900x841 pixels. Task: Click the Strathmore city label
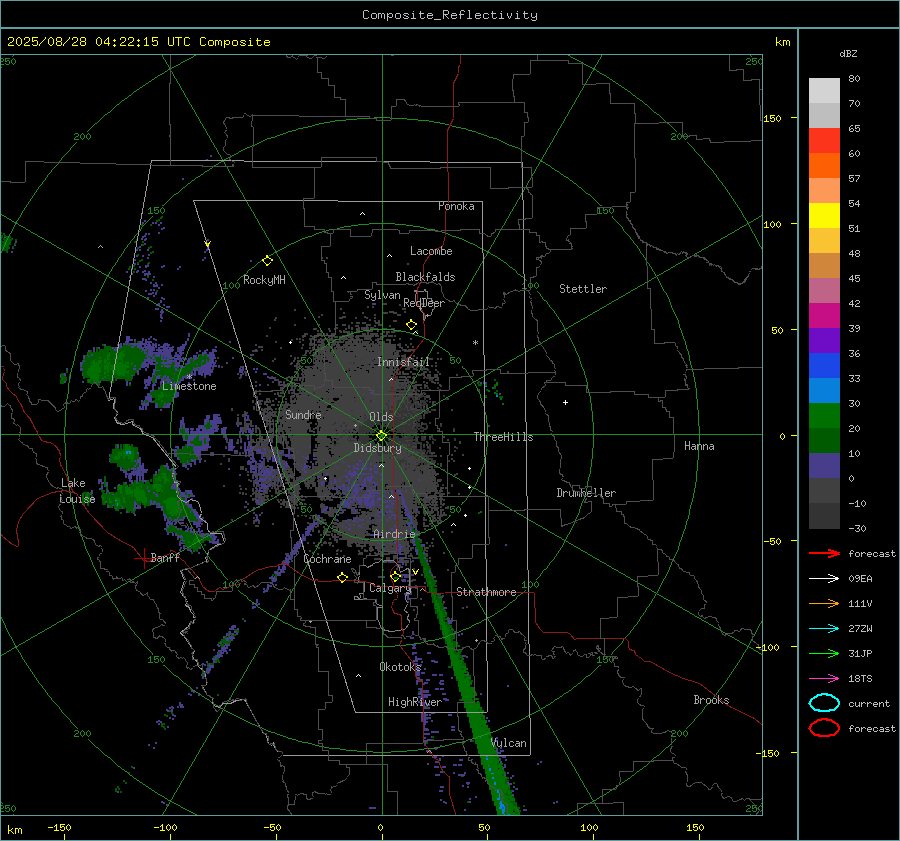[x=486, y=592]
